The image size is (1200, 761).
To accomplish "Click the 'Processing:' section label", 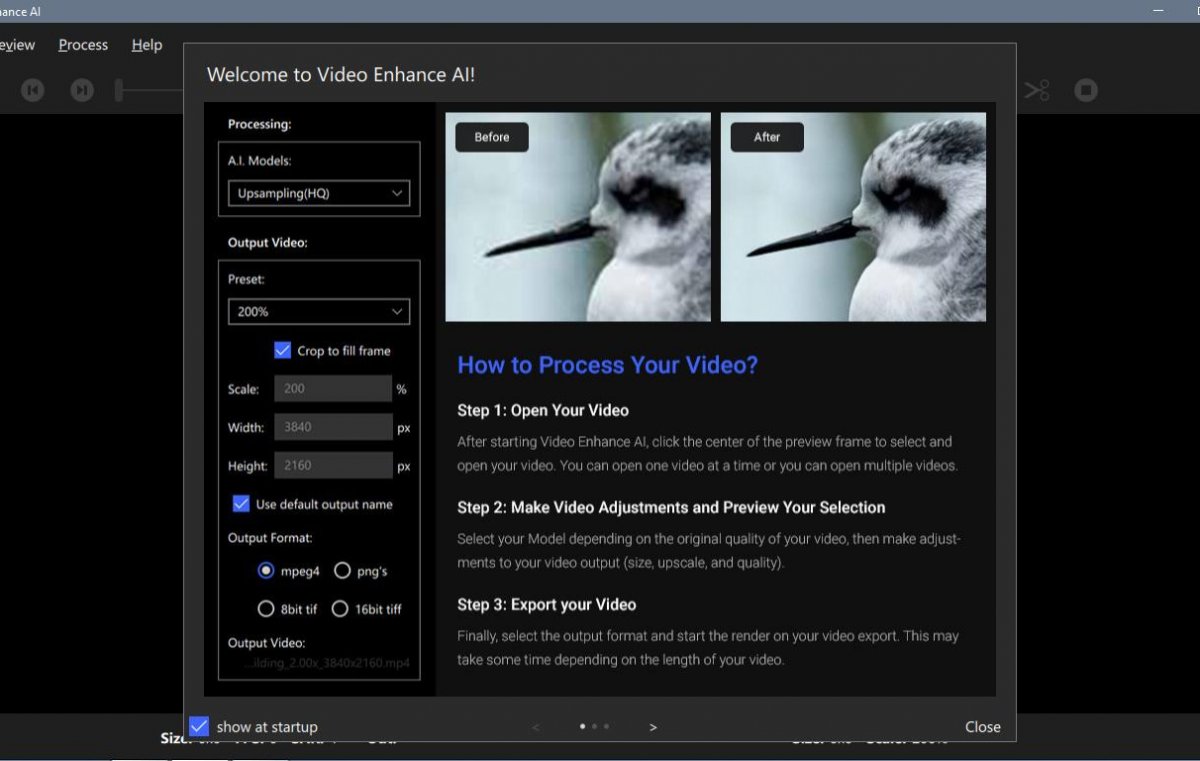I will [259, 124].
